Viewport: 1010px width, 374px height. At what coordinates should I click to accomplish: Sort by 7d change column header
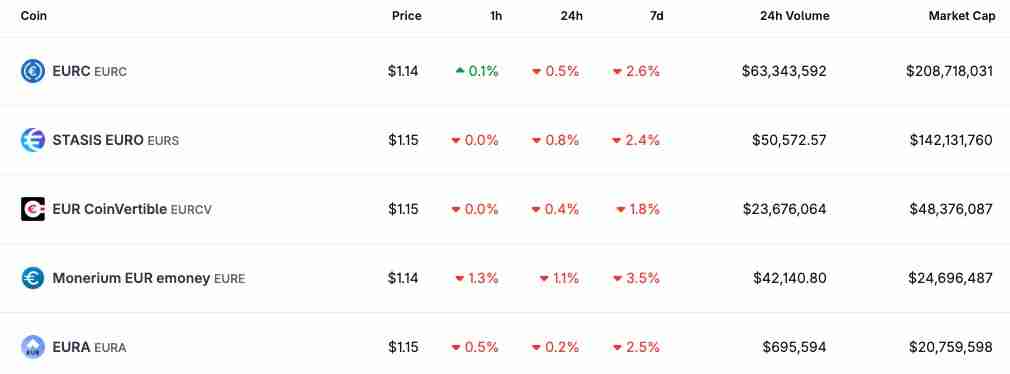(656, 16)
